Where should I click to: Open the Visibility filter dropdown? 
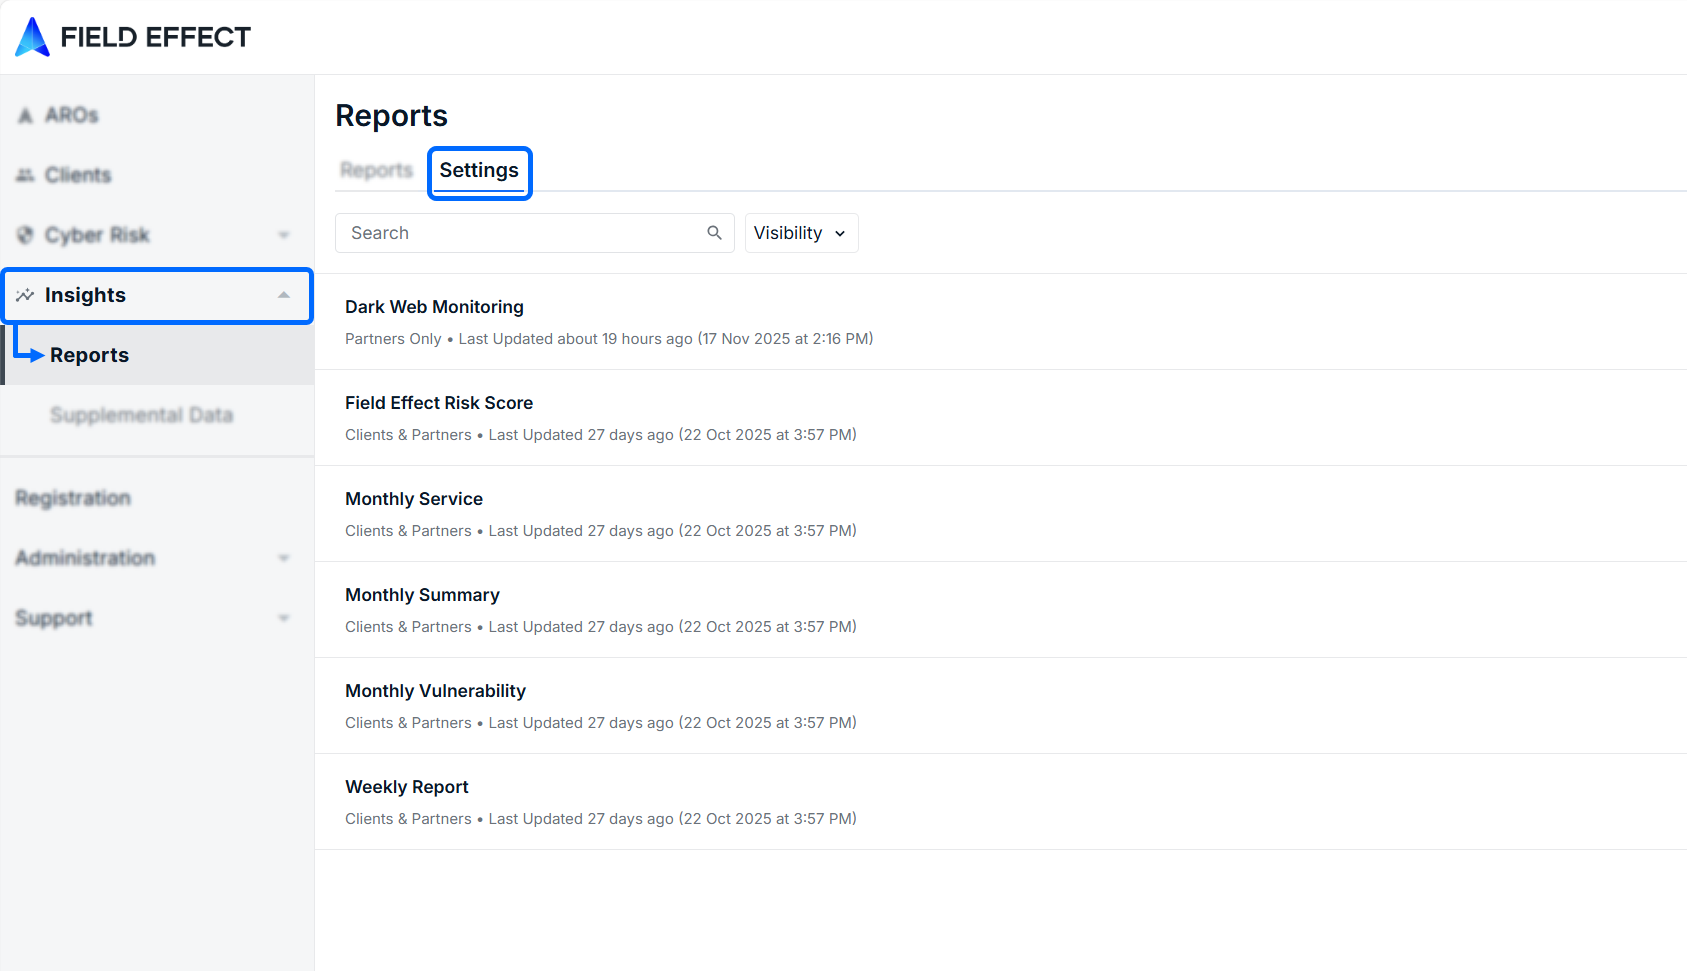pyautogui.click(x=801, y=233)
